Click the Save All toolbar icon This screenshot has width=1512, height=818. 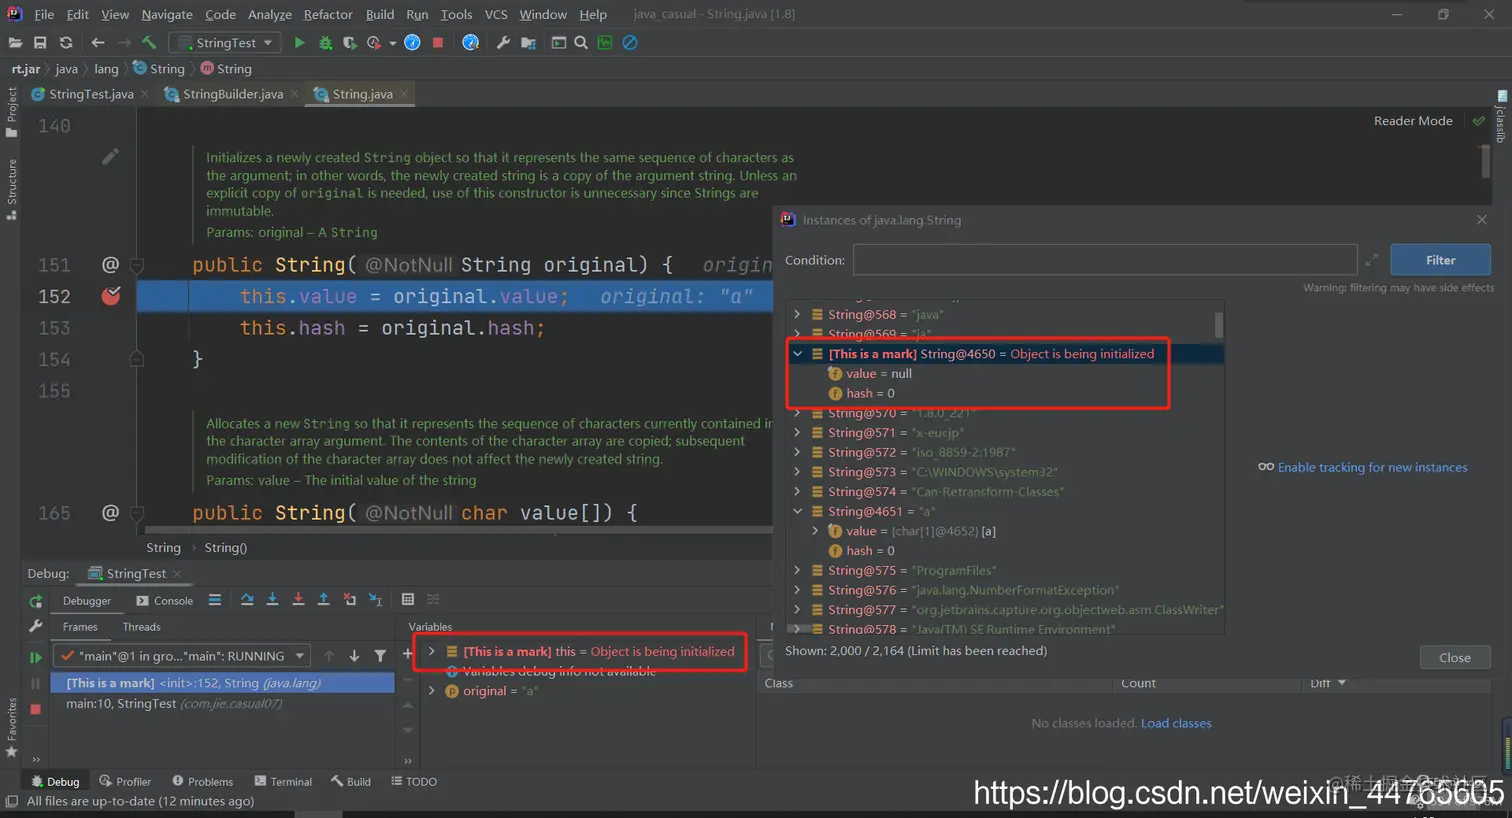click(x=40, y=43)
